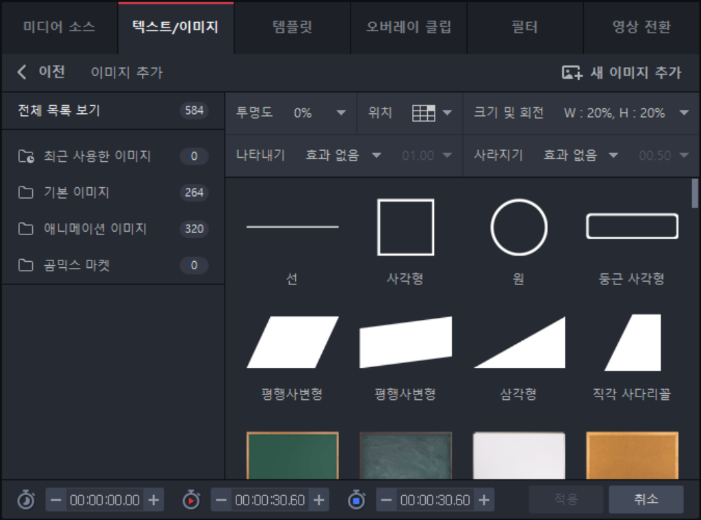Switch to the 템플릿 tab
The image size is (701, 520).
point(292,27)
